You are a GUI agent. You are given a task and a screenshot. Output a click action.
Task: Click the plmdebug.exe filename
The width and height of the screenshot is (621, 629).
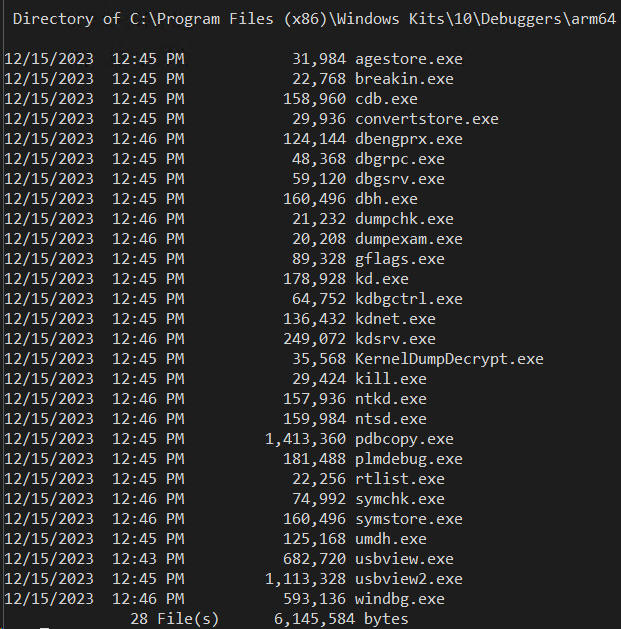point(408,459)
